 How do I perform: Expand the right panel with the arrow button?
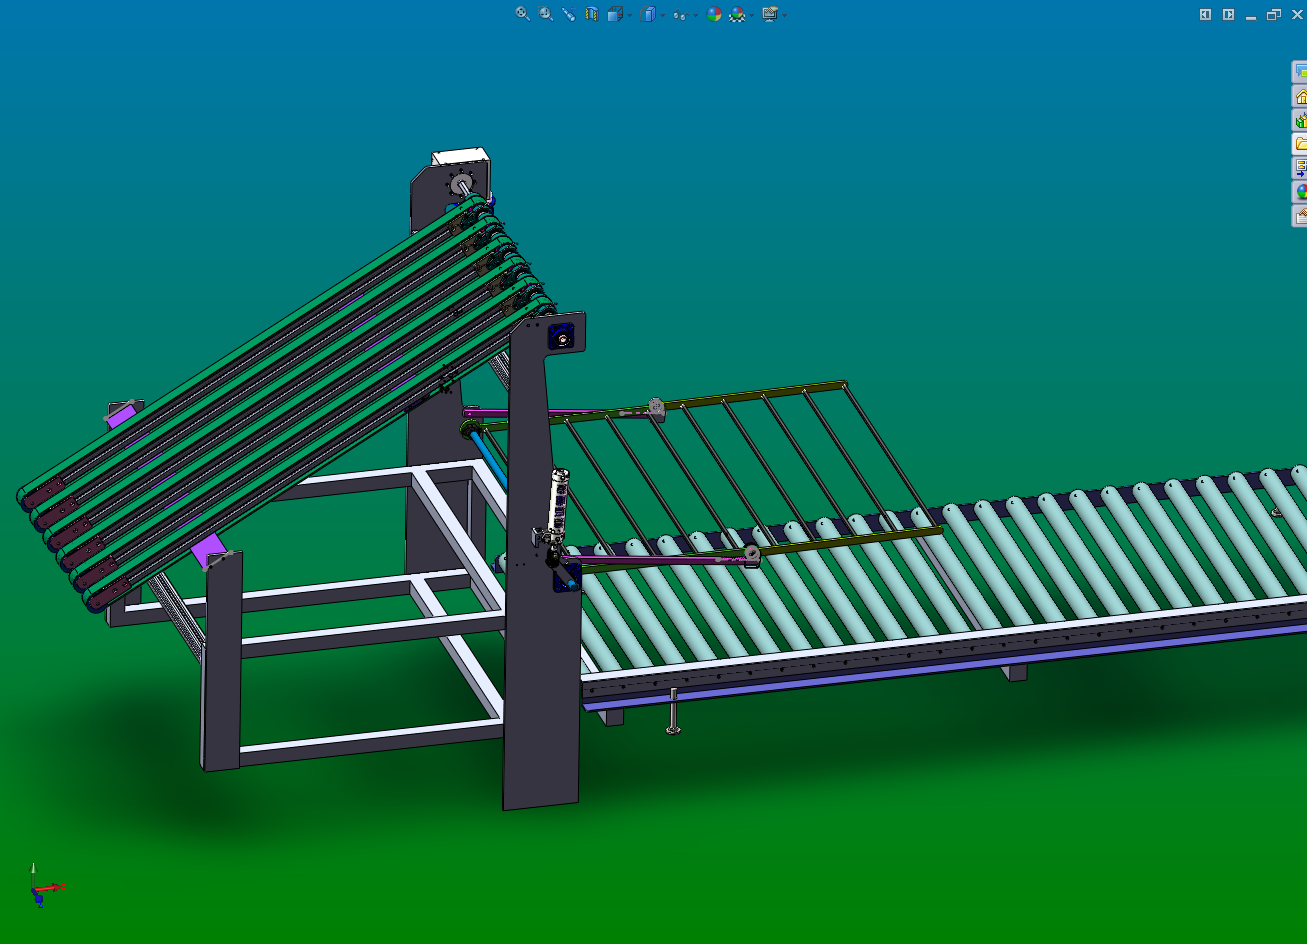[1228, 14]
